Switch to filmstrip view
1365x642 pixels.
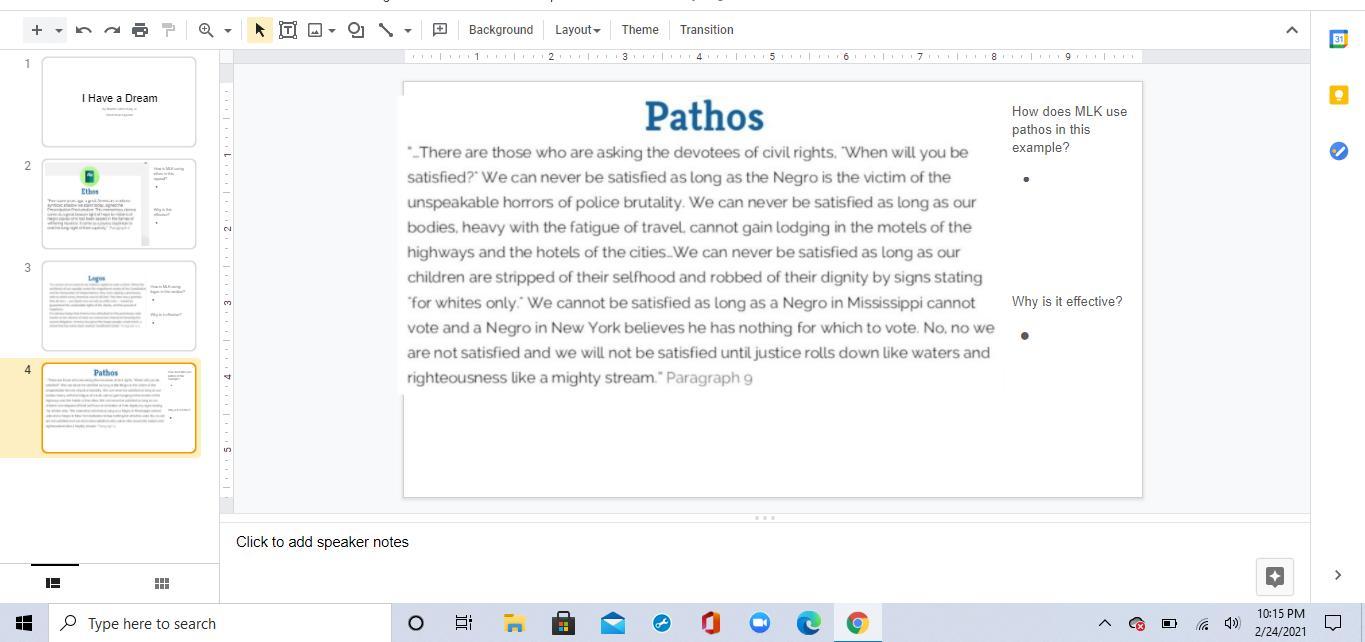54,583
